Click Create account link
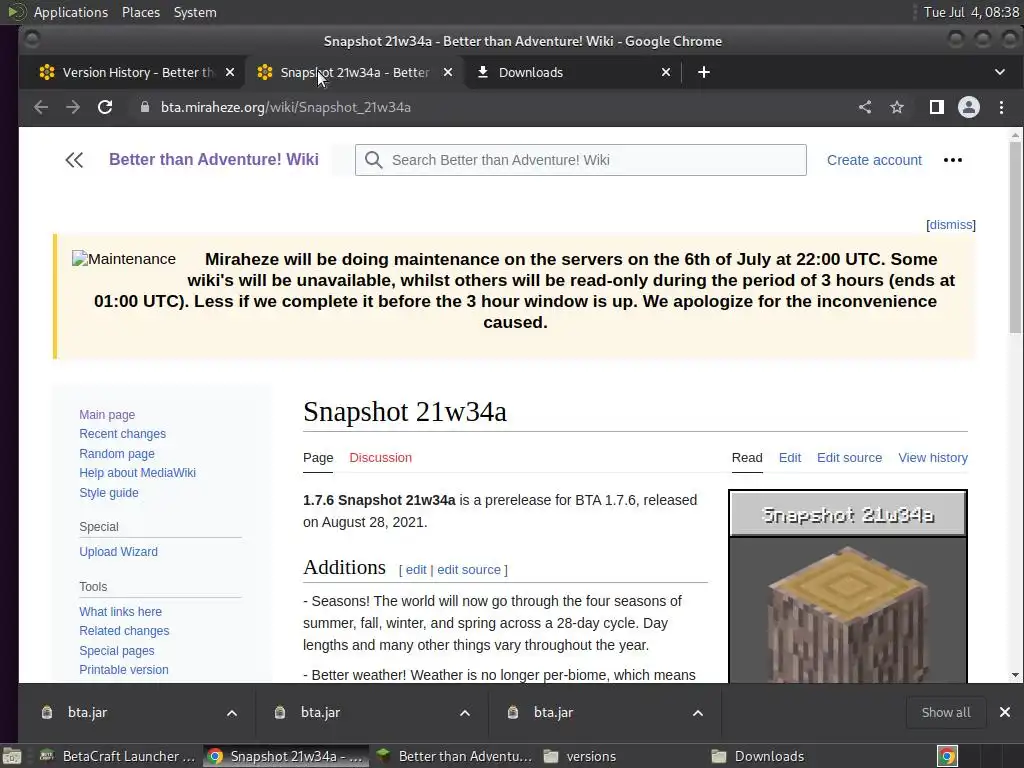1024x768 pixels. click(x=874, y=160)
